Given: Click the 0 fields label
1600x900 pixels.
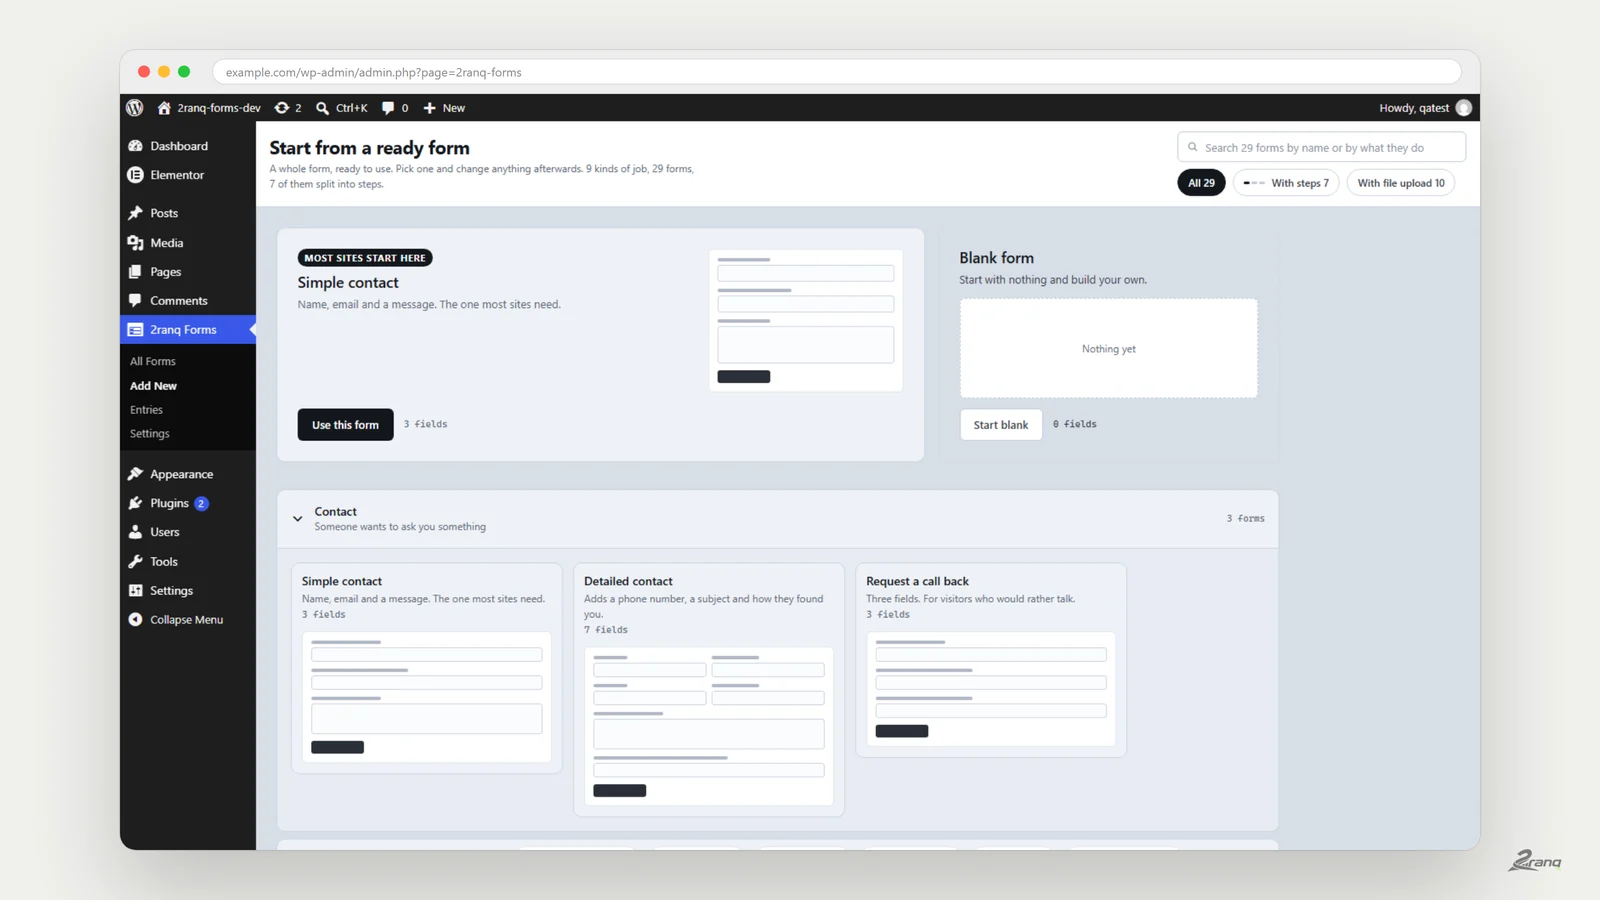Looking at the screenshot, I should coord(1075,424).
